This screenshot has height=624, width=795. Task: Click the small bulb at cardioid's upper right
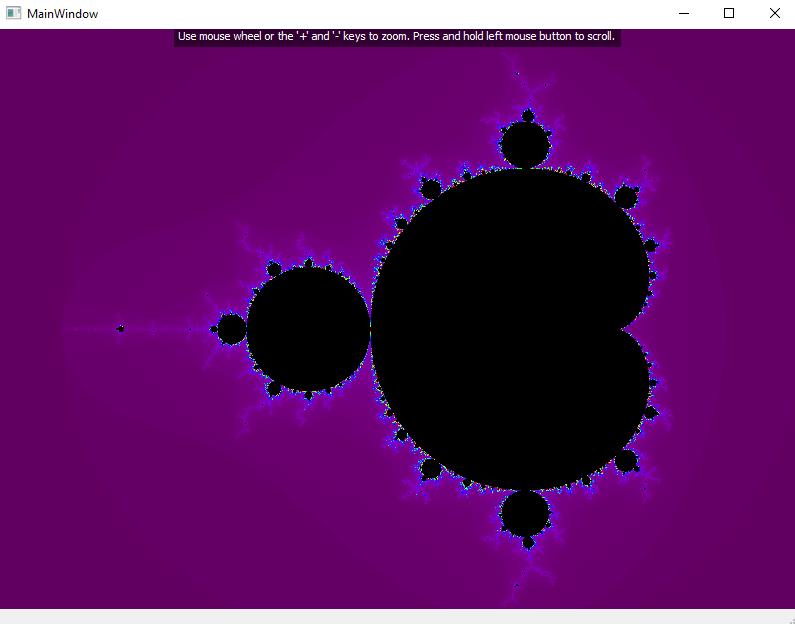point(626,197)
